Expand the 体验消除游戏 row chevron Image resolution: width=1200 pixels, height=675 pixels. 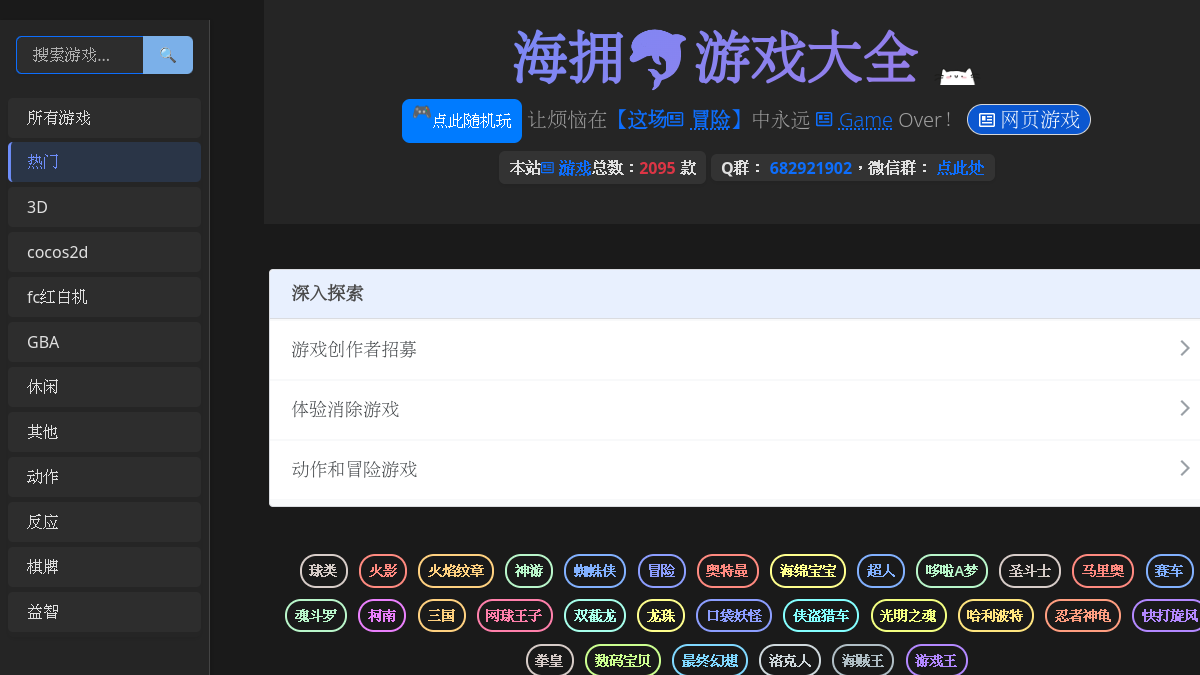click(x=1185, y=408)
